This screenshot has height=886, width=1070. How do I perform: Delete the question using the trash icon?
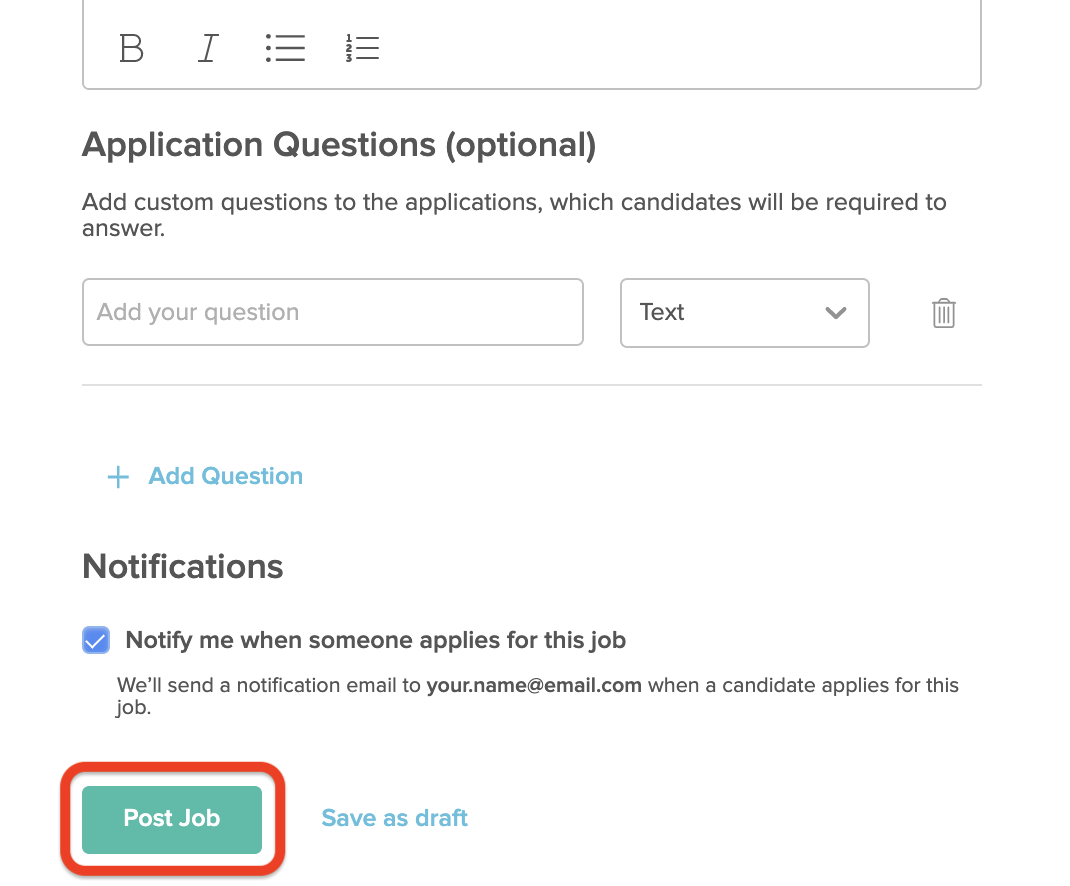pyautogui.click(x=944, y=313)
